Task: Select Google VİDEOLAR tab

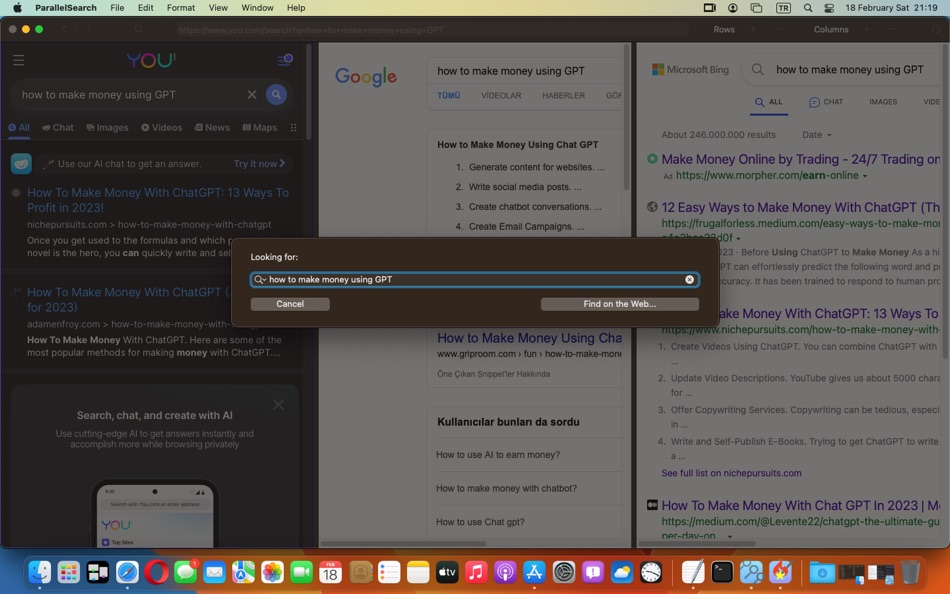Action: [x=501, y=95]
